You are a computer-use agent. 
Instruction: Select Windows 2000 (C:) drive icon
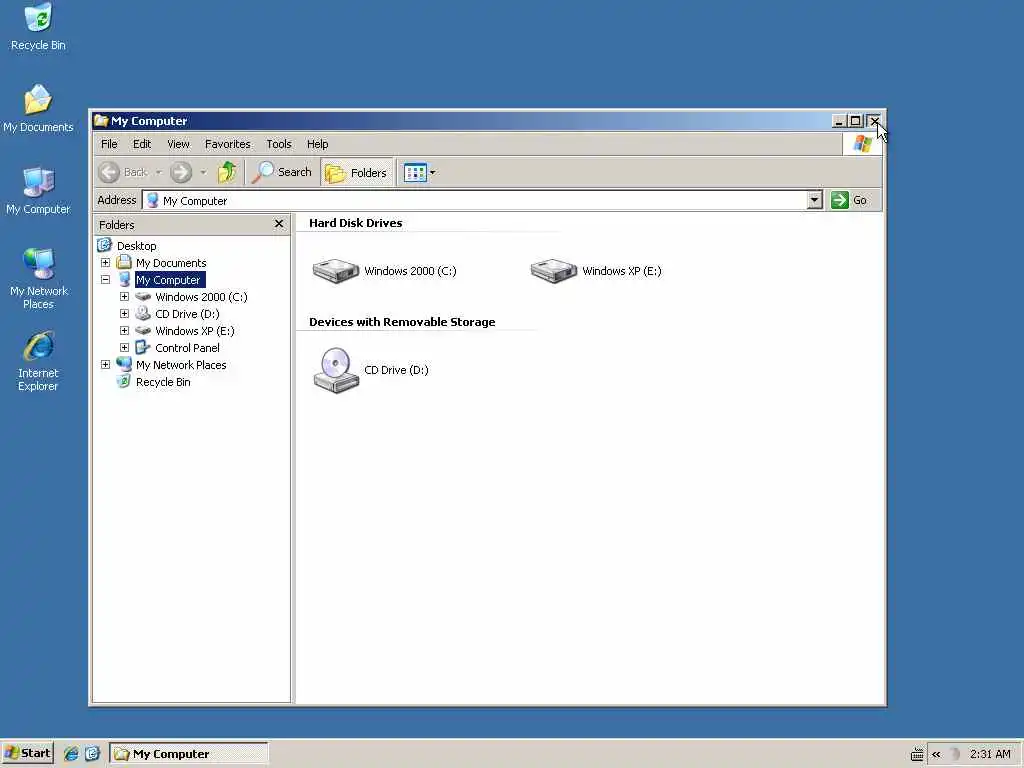click(x=336, y=271)
